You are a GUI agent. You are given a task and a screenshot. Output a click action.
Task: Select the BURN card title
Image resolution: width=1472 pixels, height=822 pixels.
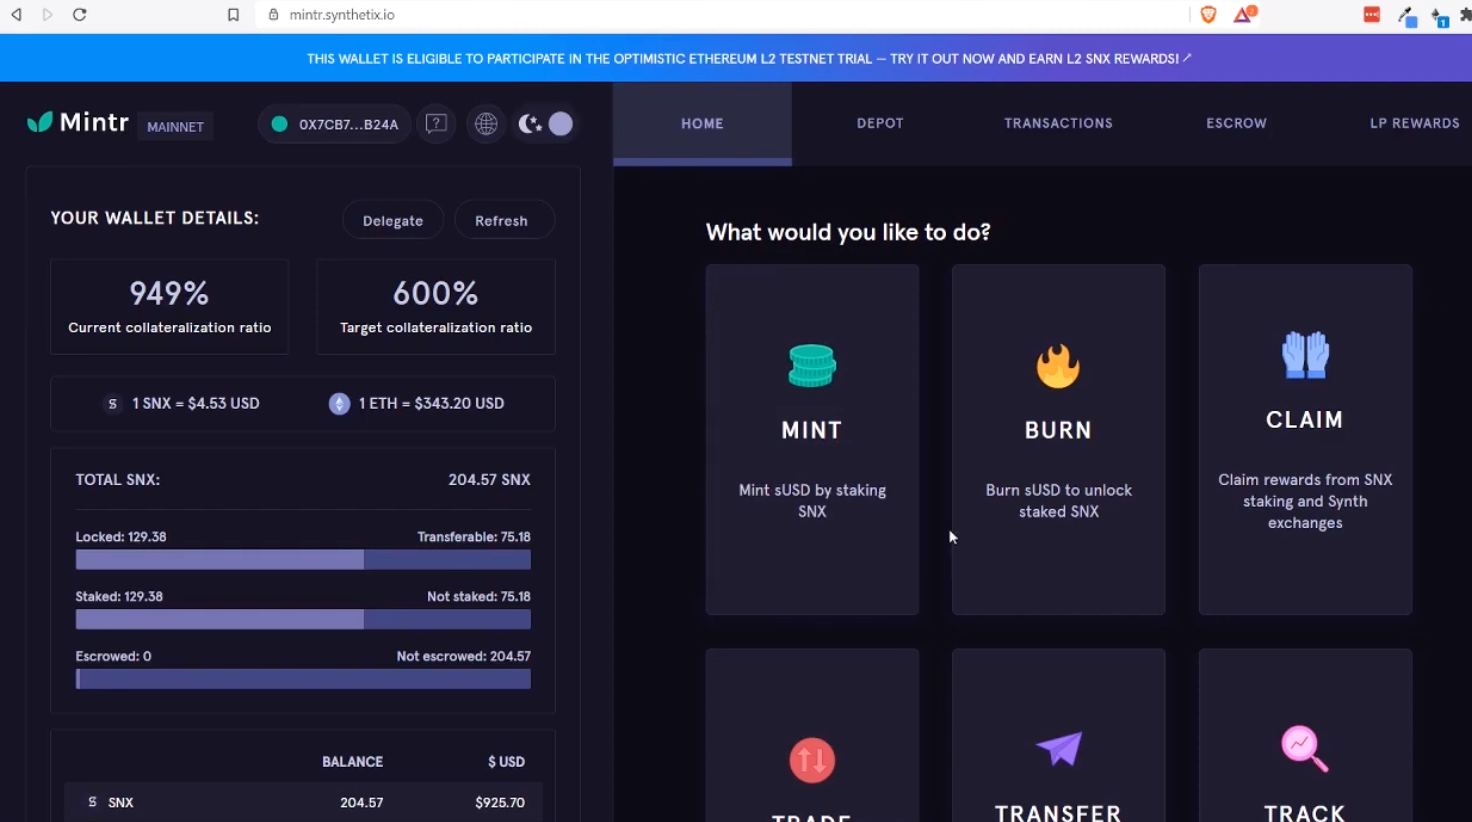[1058, 430]
